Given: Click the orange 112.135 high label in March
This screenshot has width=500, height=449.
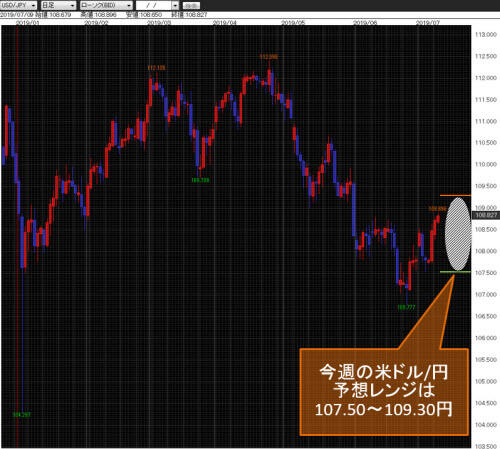Looking at the screenshot, I should pyautogui.click(x=156, y=68).
